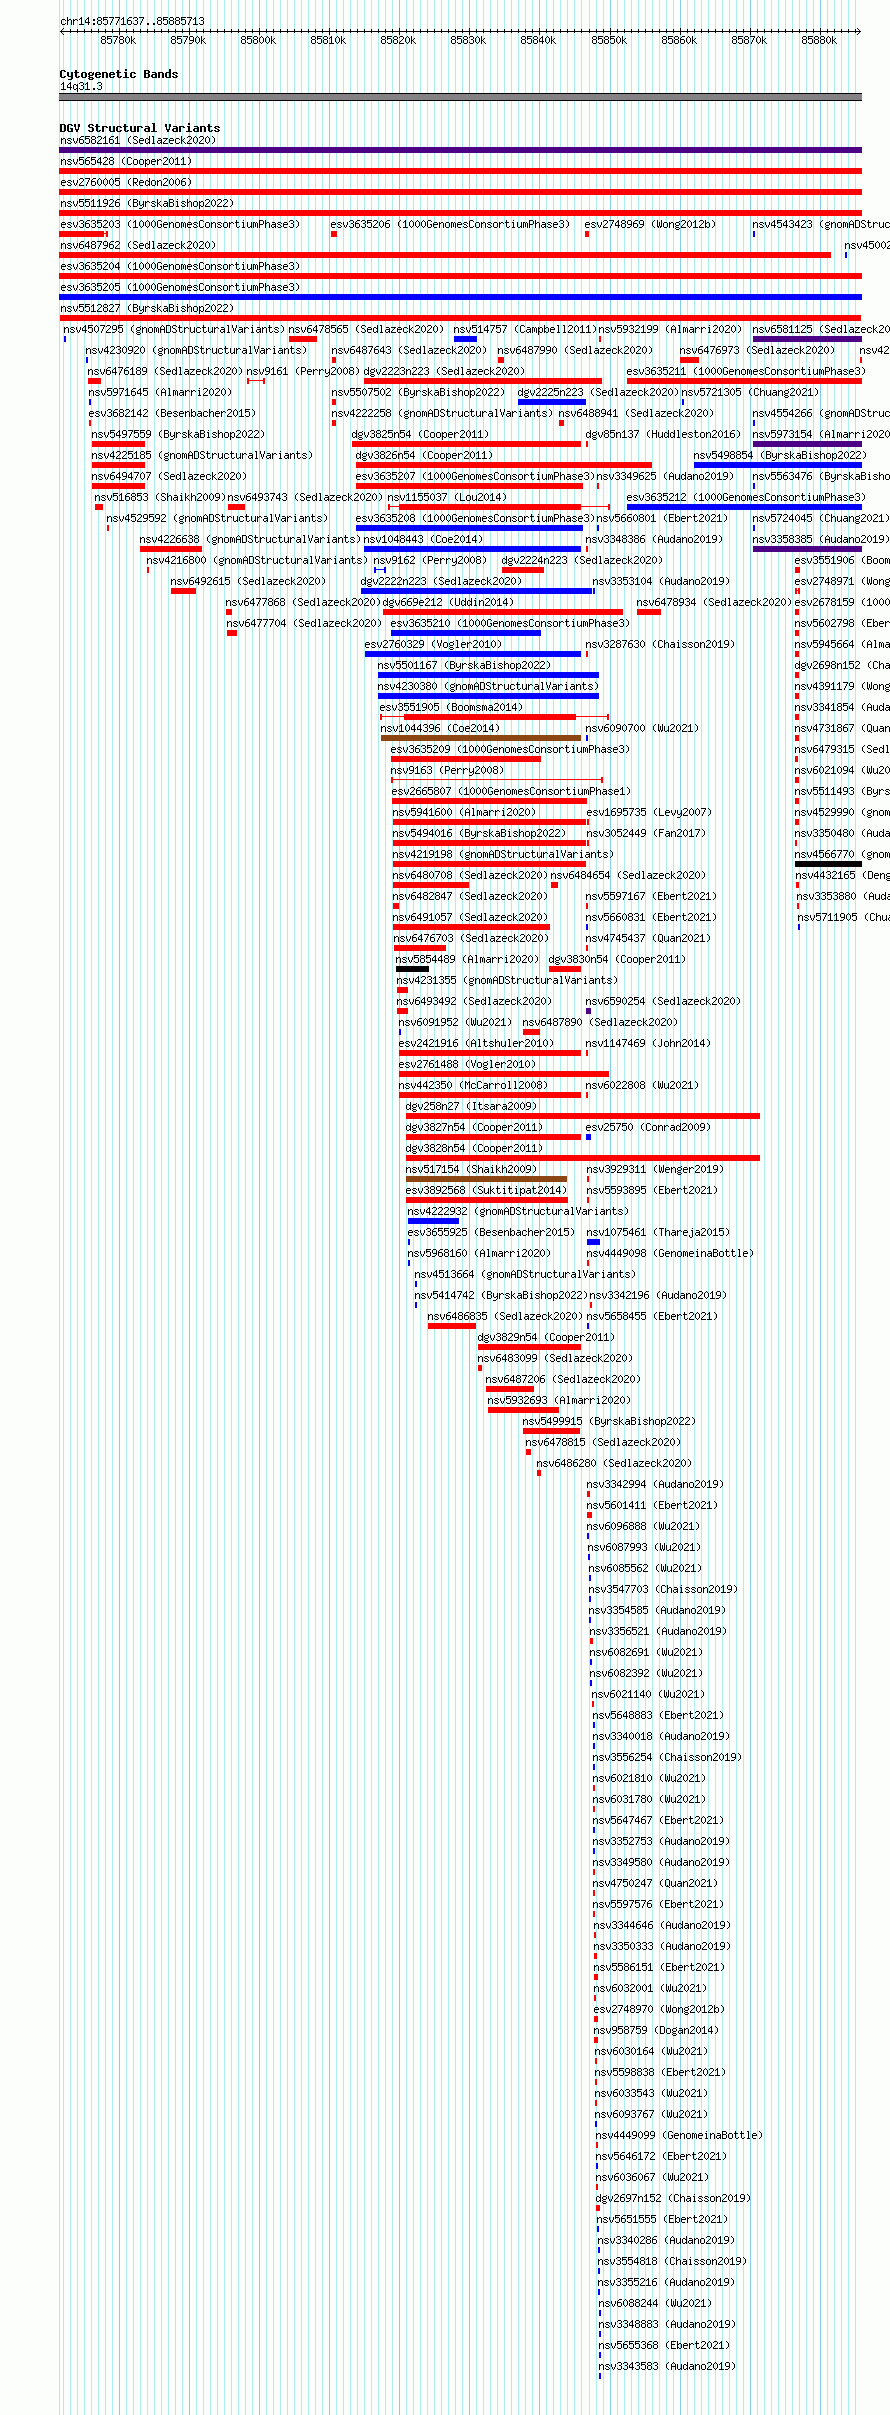Click esv3682142 (Besenbacher2015) label
This screenshot has width=890, height=2415.
pyautogui.click(x=172, y=413)
